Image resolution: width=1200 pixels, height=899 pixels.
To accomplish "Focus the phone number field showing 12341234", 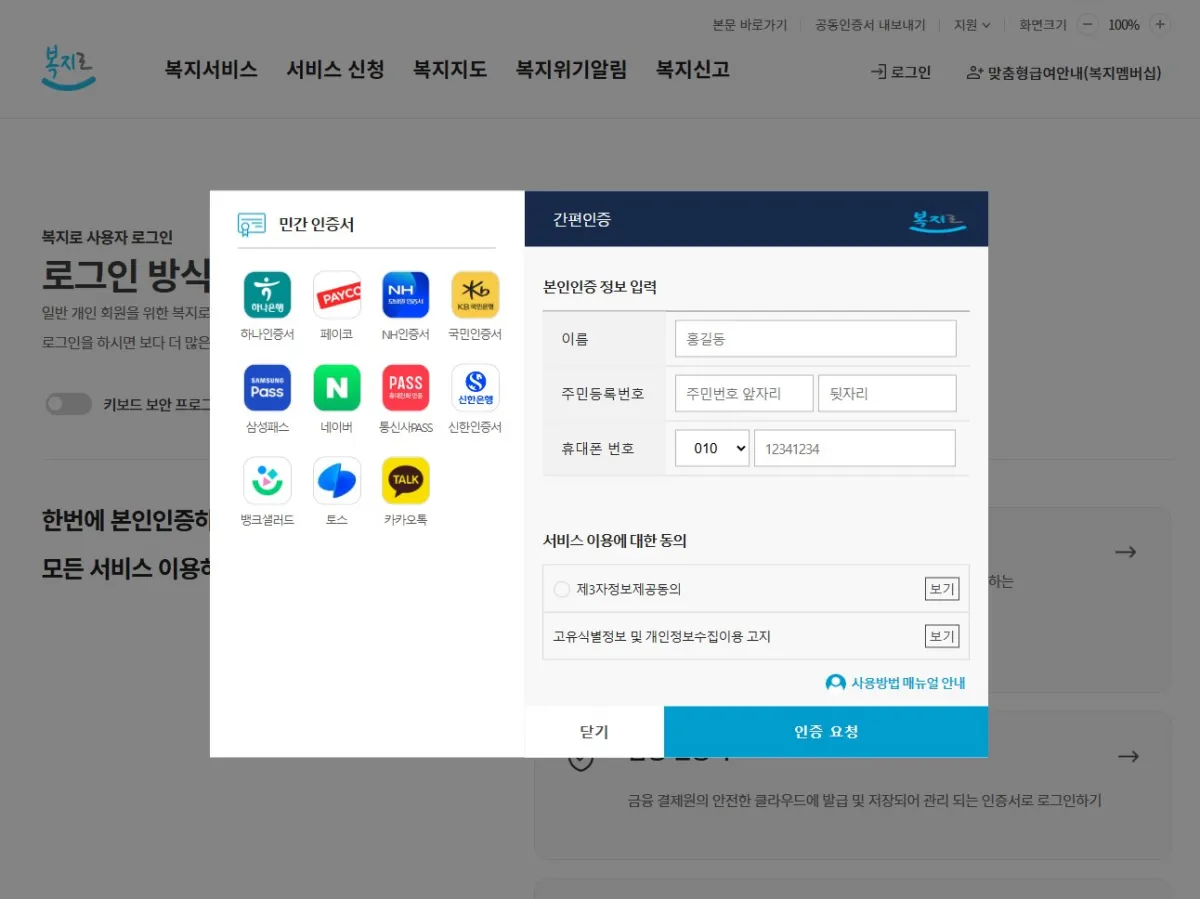I will click(x=855, y=448).
